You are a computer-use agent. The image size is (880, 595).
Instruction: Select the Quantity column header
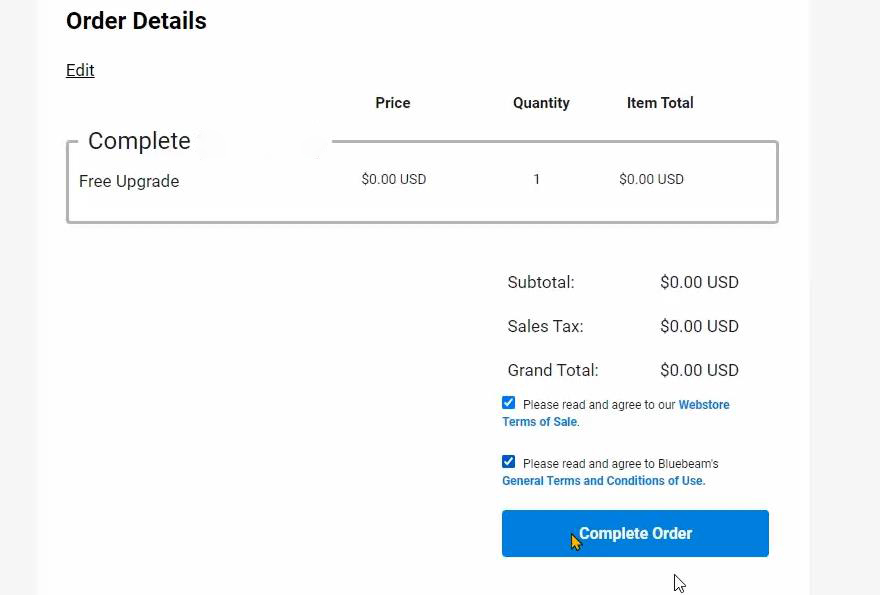[541, 103]
